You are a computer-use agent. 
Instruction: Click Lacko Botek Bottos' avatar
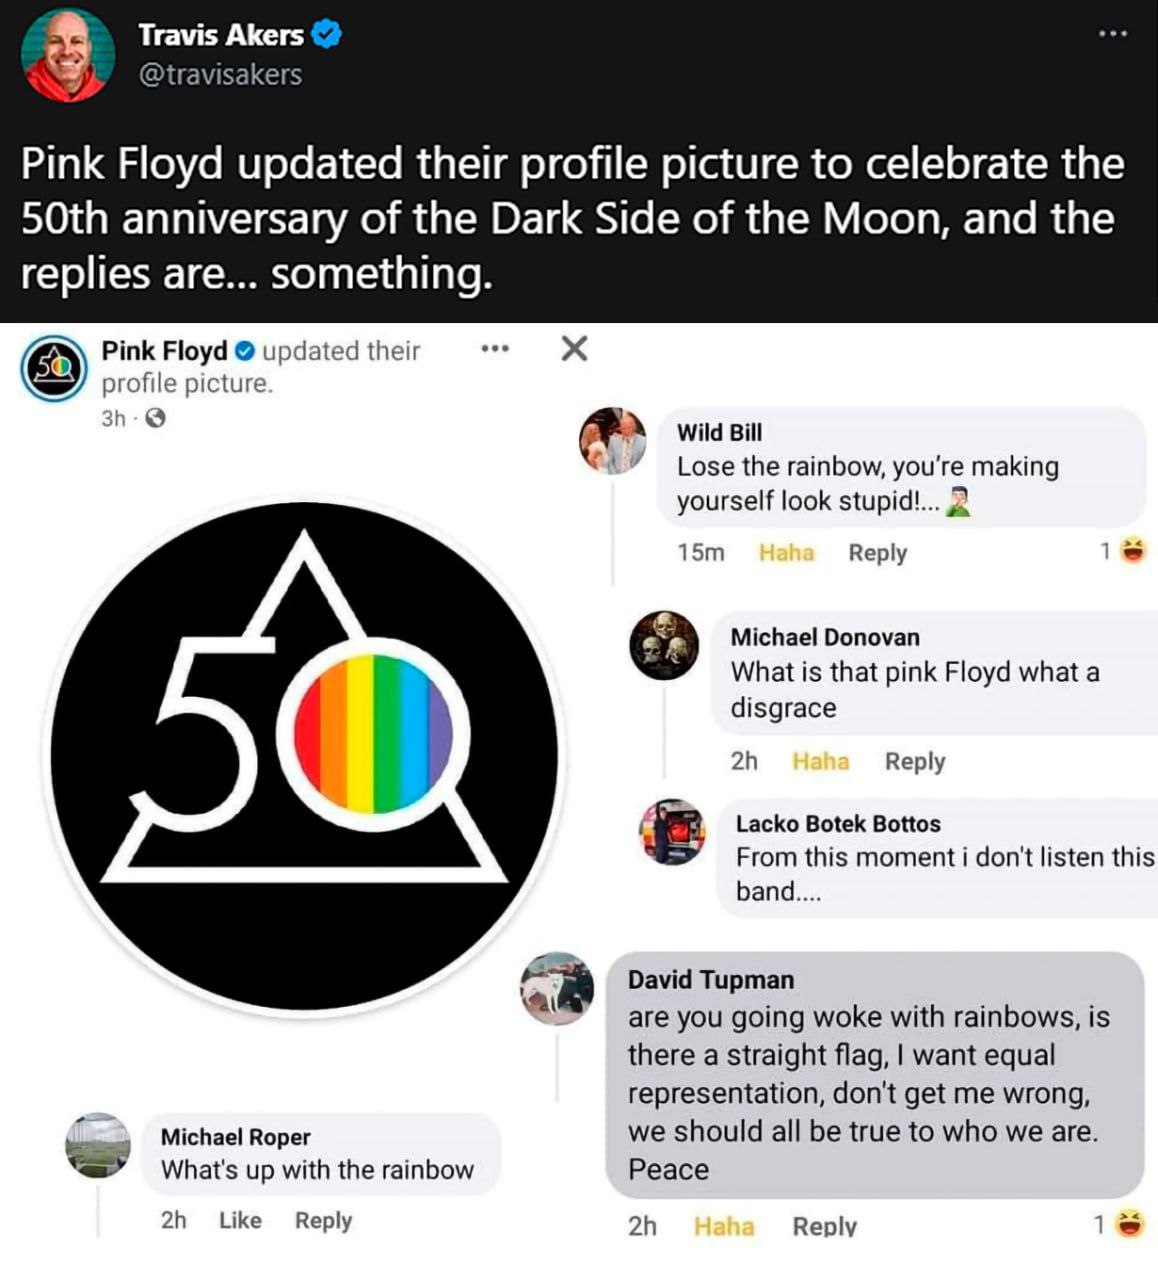point(672,832)
